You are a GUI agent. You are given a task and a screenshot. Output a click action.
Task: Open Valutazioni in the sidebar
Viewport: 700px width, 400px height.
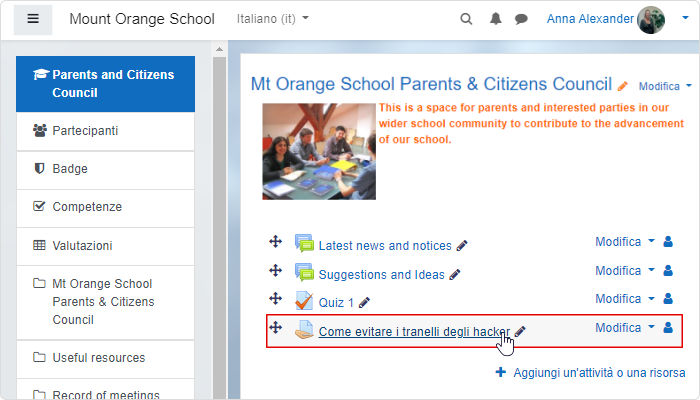(105, 246)
